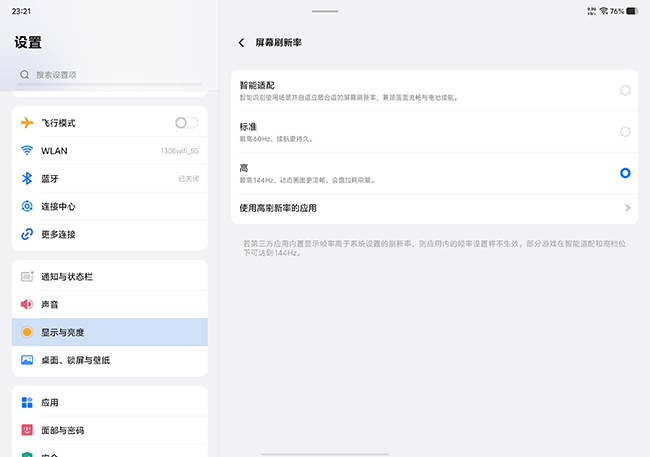Click the 更多连接 link icon

[x=27, y=234]
